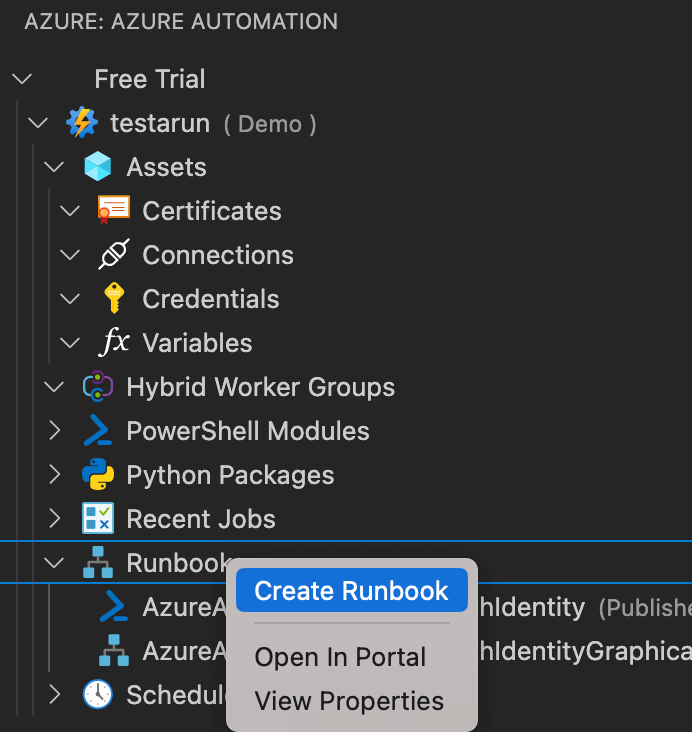Click the Certificates icon
Screen dimensions: 692x732
tap(114, 210)
